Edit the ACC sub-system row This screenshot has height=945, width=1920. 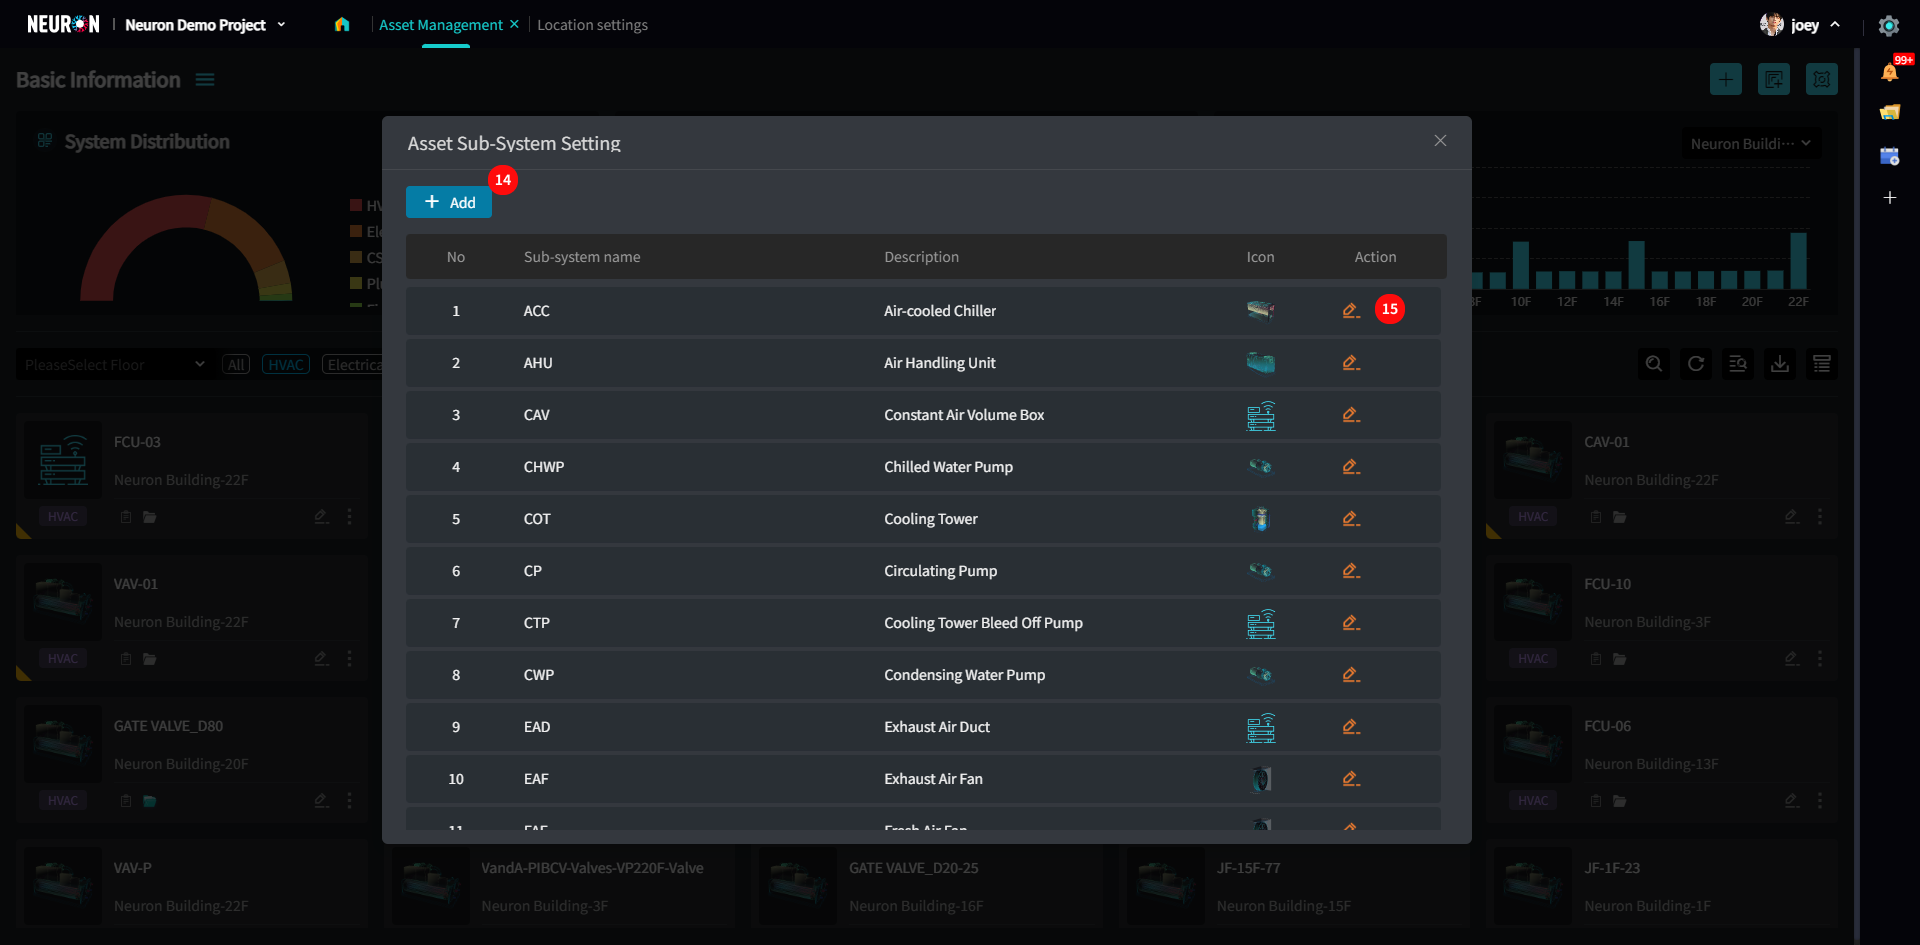tap(1351, 311)
